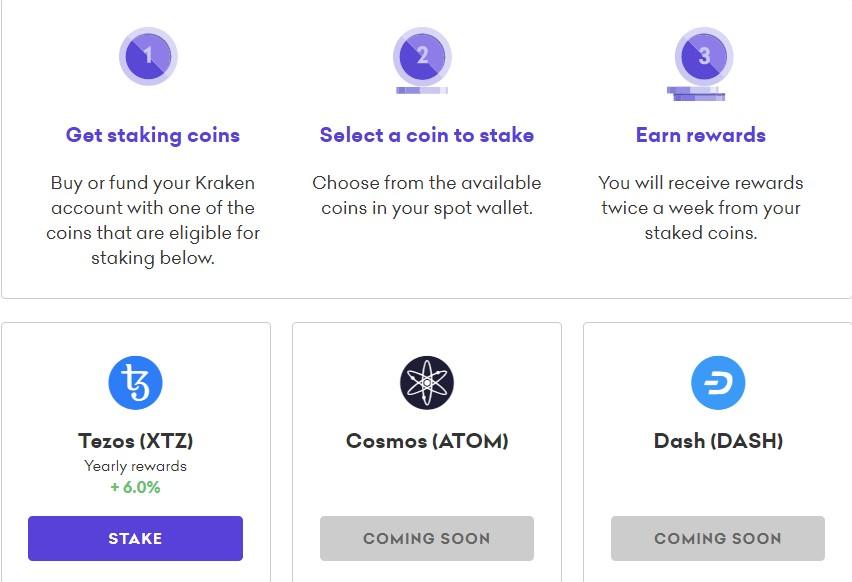Click the Cosmos (ATOM) card title
Viewport: 852px width, 582px height.
427,441
